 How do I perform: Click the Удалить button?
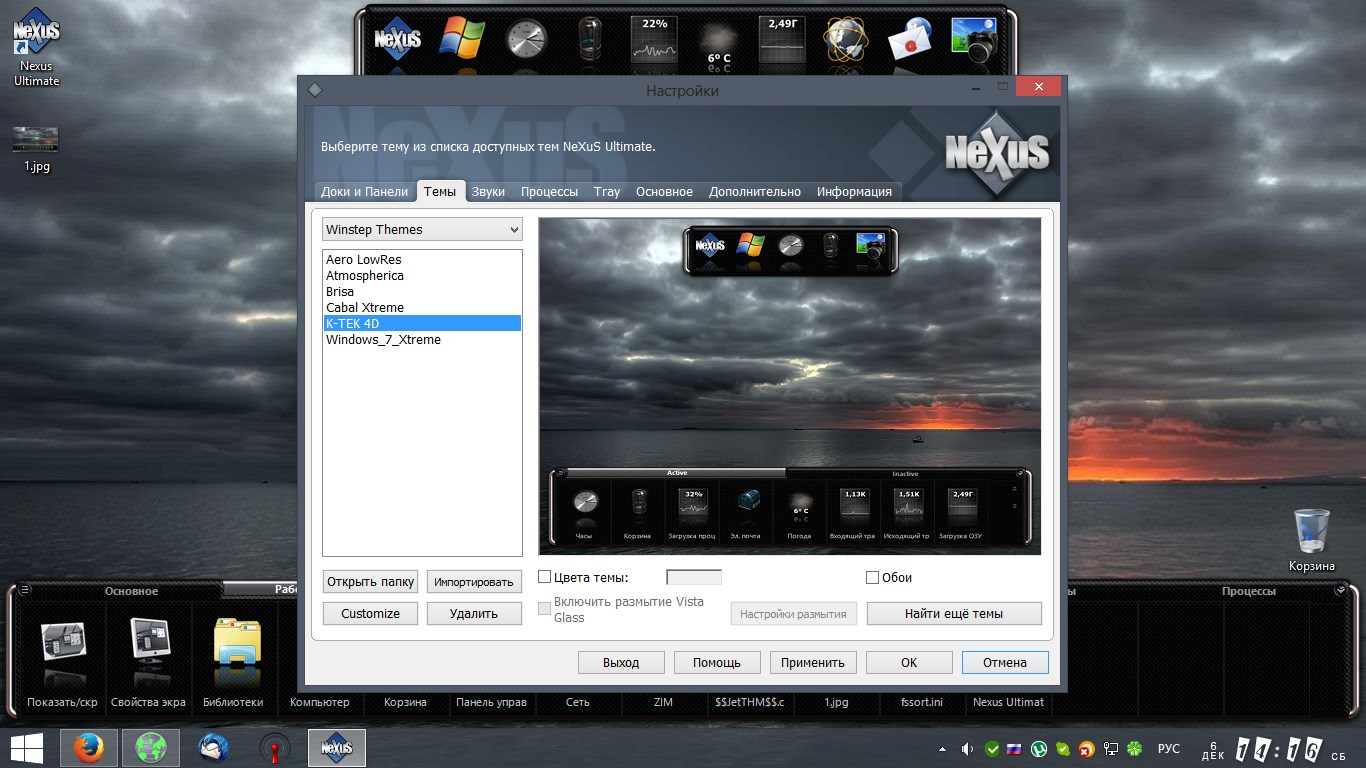pyautogui.click(x=474, y=613)
